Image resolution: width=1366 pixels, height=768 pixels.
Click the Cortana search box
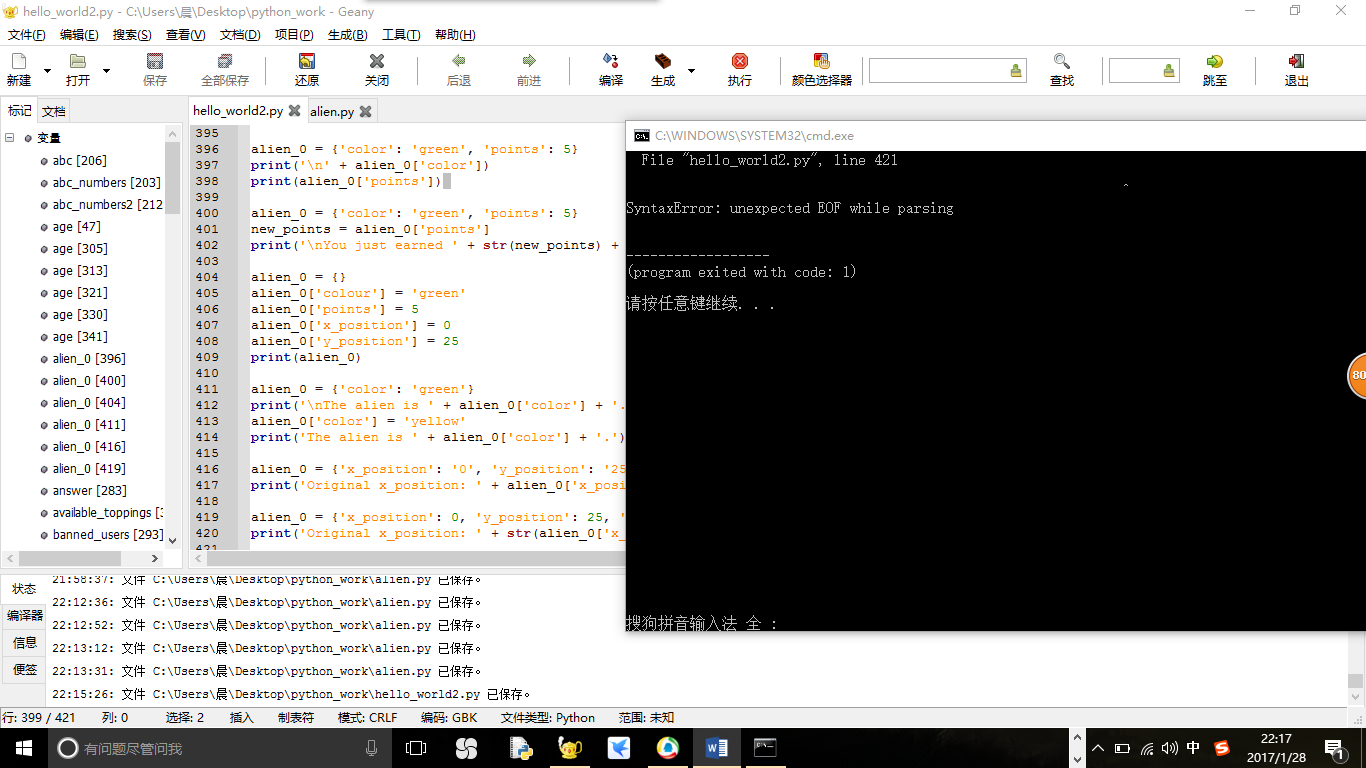point(220,748)
